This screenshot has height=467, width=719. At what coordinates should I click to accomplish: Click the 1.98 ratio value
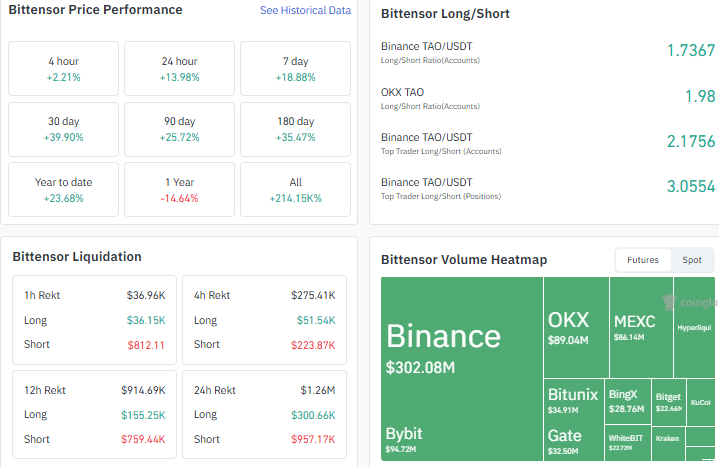point(700,96)
